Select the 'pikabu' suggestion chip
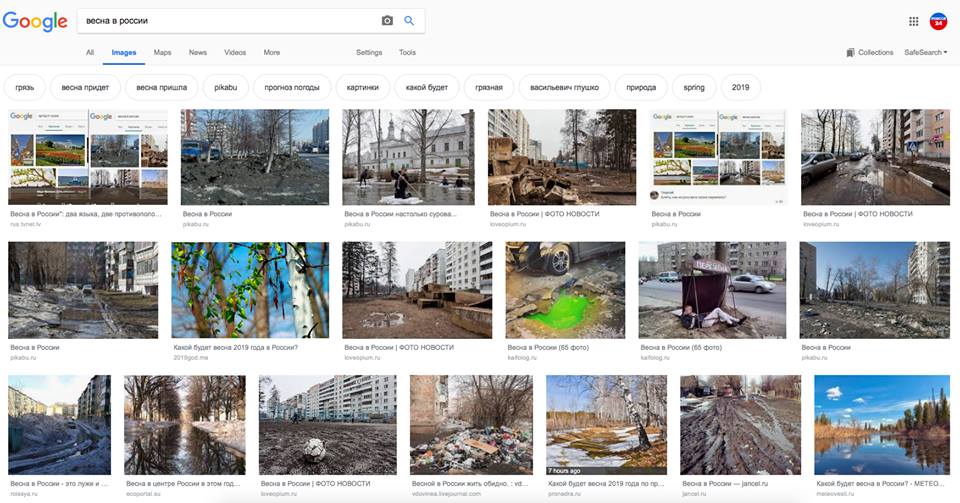Viewport: 960px width, 503px height. [x=226, y=87]
